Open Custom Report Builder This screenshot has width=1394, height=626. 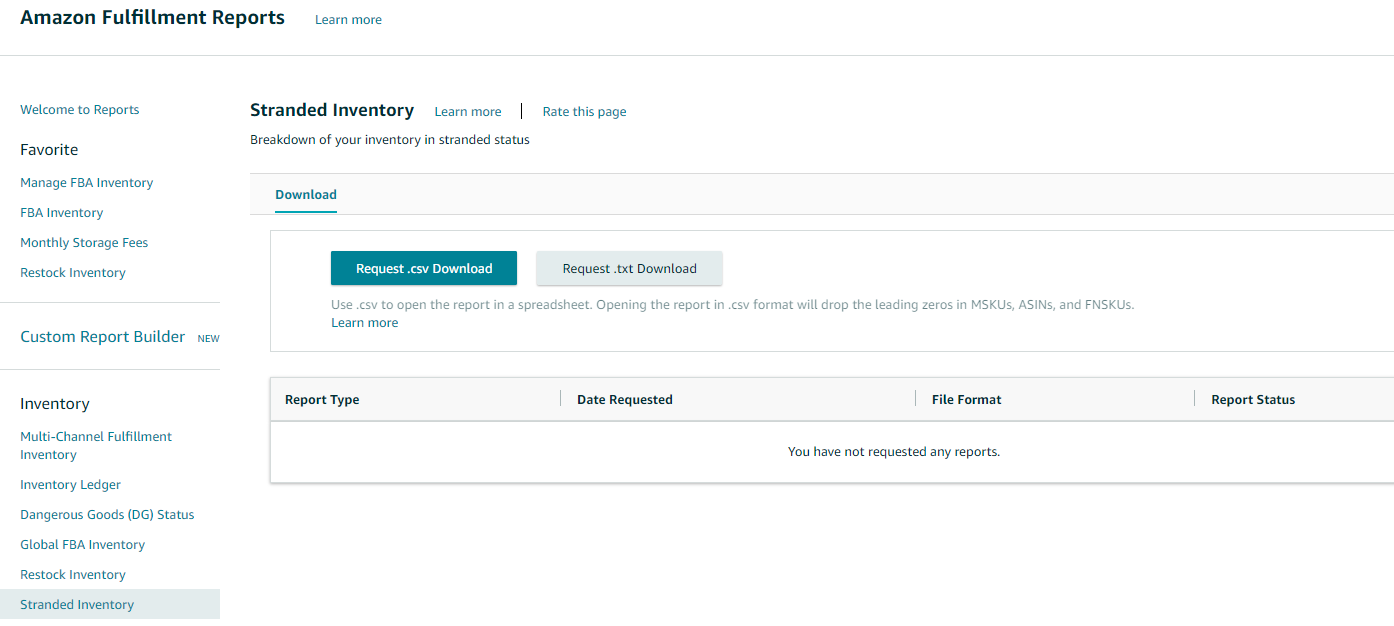point(103,337)
